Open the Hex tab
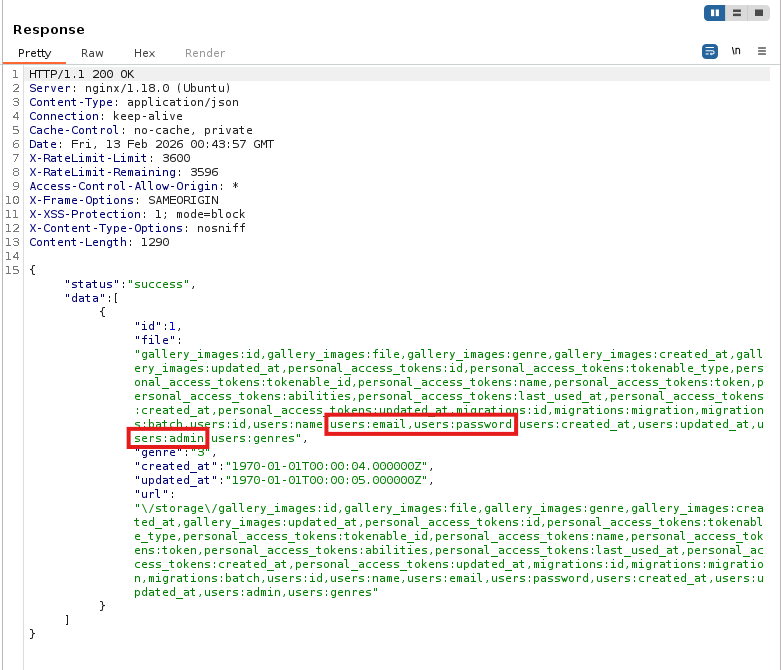 point(145,53)
